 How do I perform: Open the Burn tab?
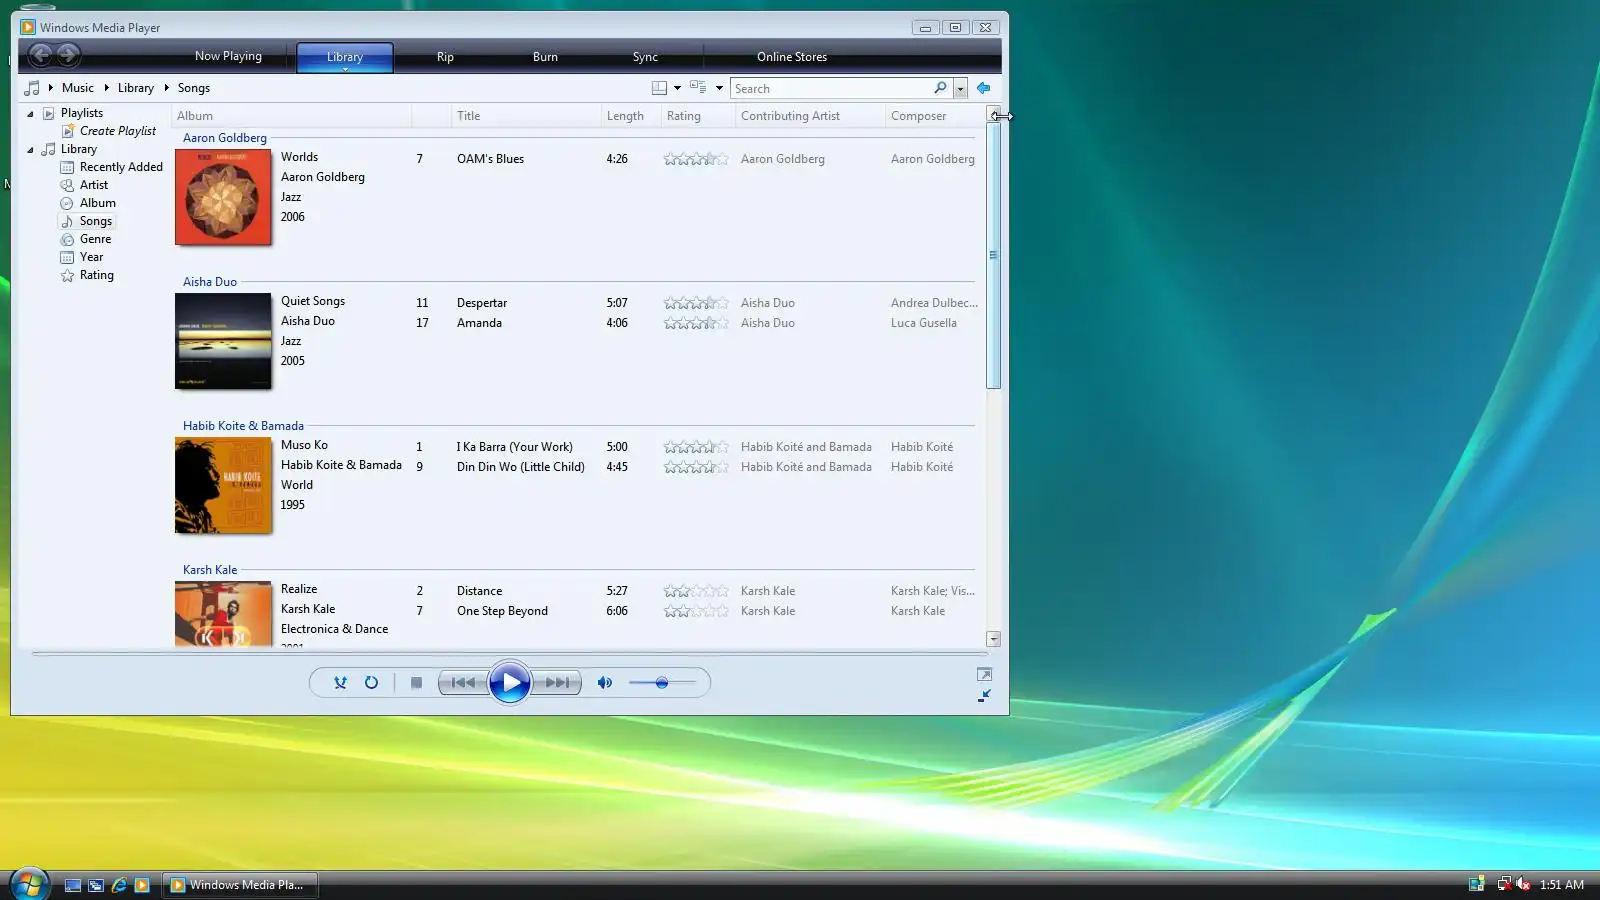(545, 57)
